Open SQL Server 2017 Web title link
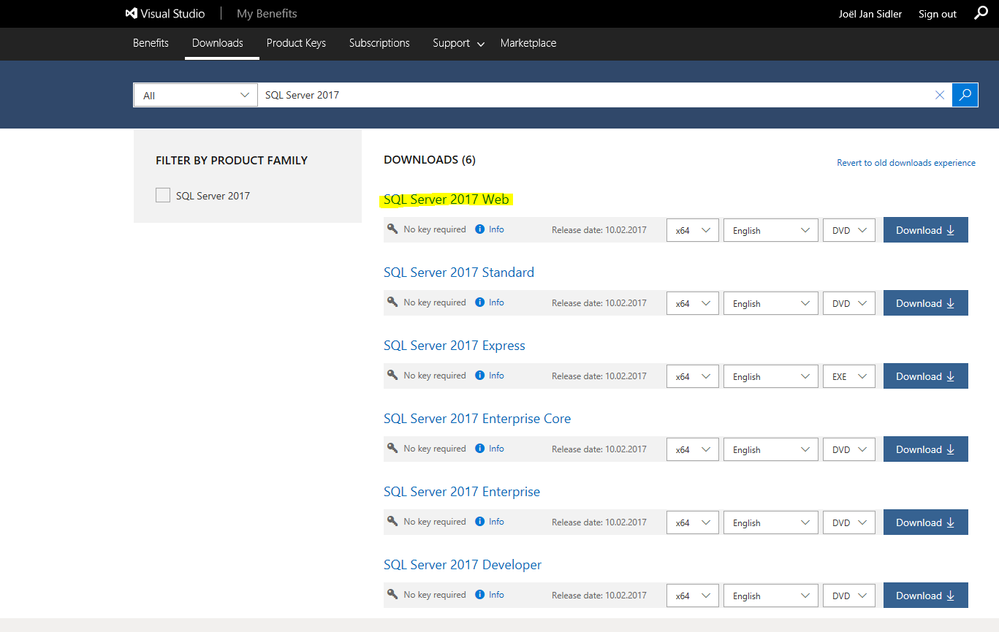Image resolution: width=999 pixels, height=632 pixels. point(446,199)
